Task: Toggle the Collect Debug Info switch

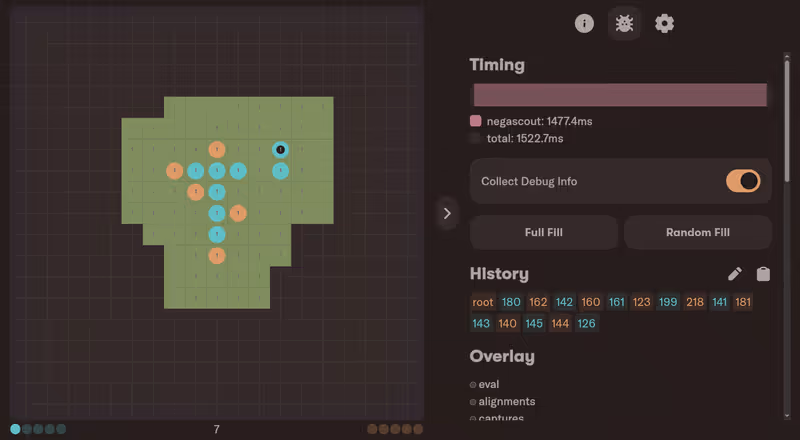Action: click(x=743, y=181)
